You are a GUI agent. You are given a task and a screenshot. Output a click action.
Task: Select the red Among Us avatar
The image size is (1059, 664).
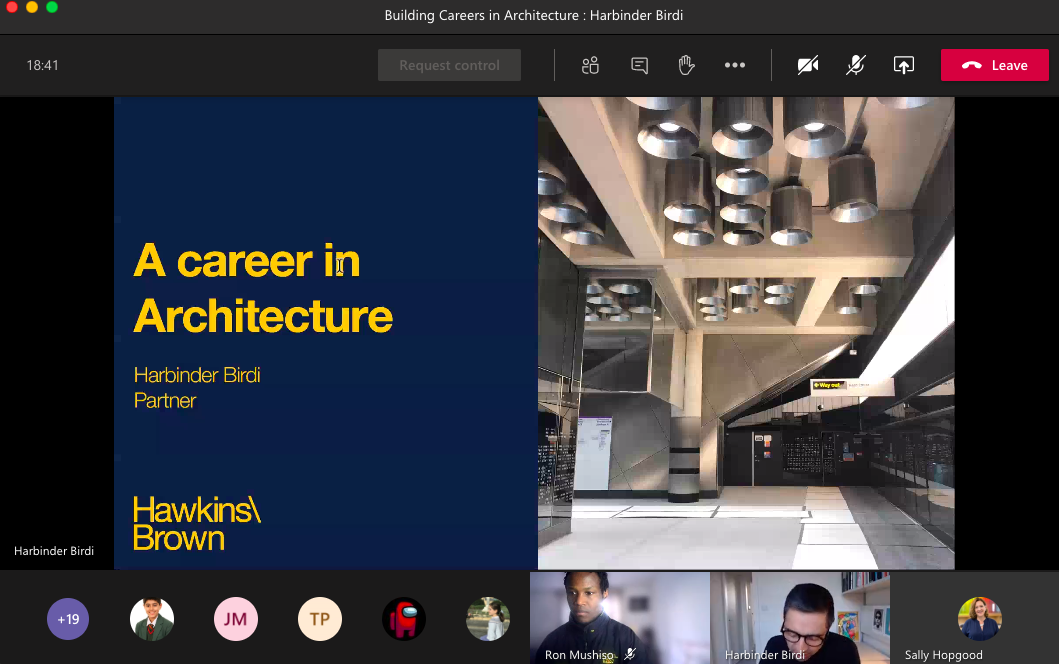point(404,619)
